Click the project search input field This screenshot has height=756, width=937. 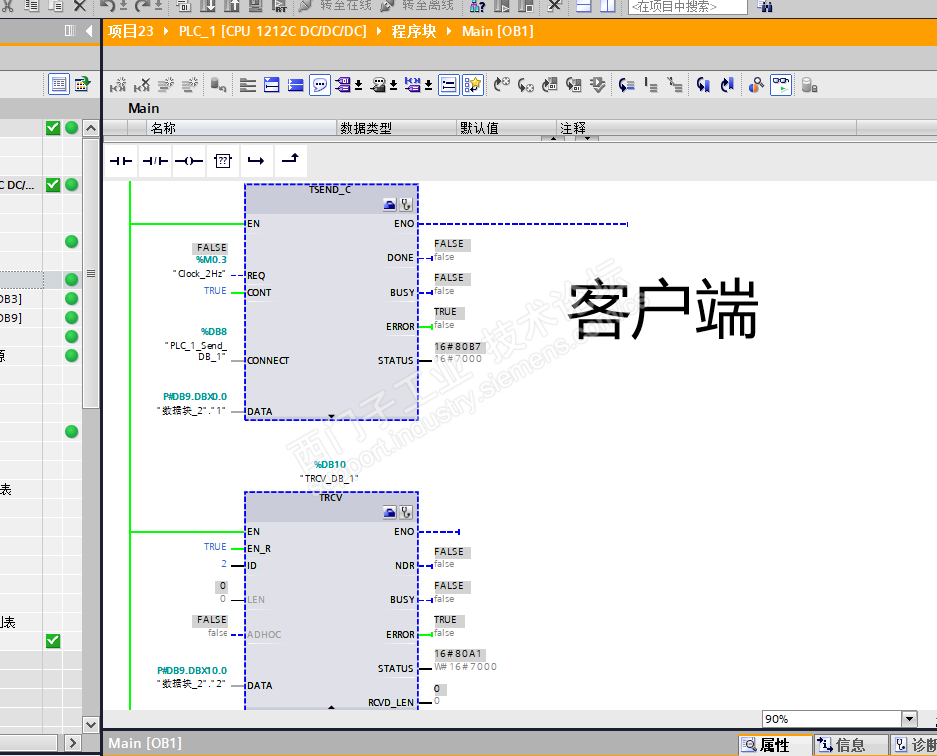pyautogui.click(x=687, y=7)
